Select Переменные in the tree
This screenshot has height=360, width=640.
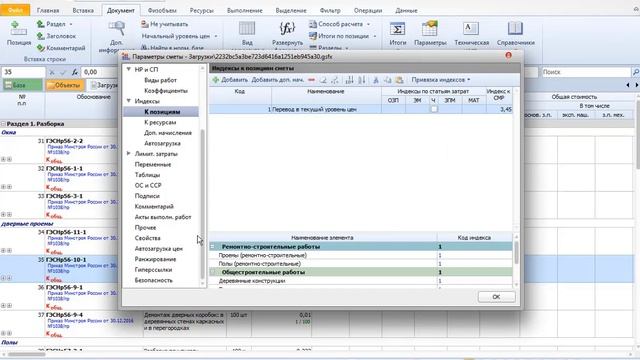pos(153,164)
